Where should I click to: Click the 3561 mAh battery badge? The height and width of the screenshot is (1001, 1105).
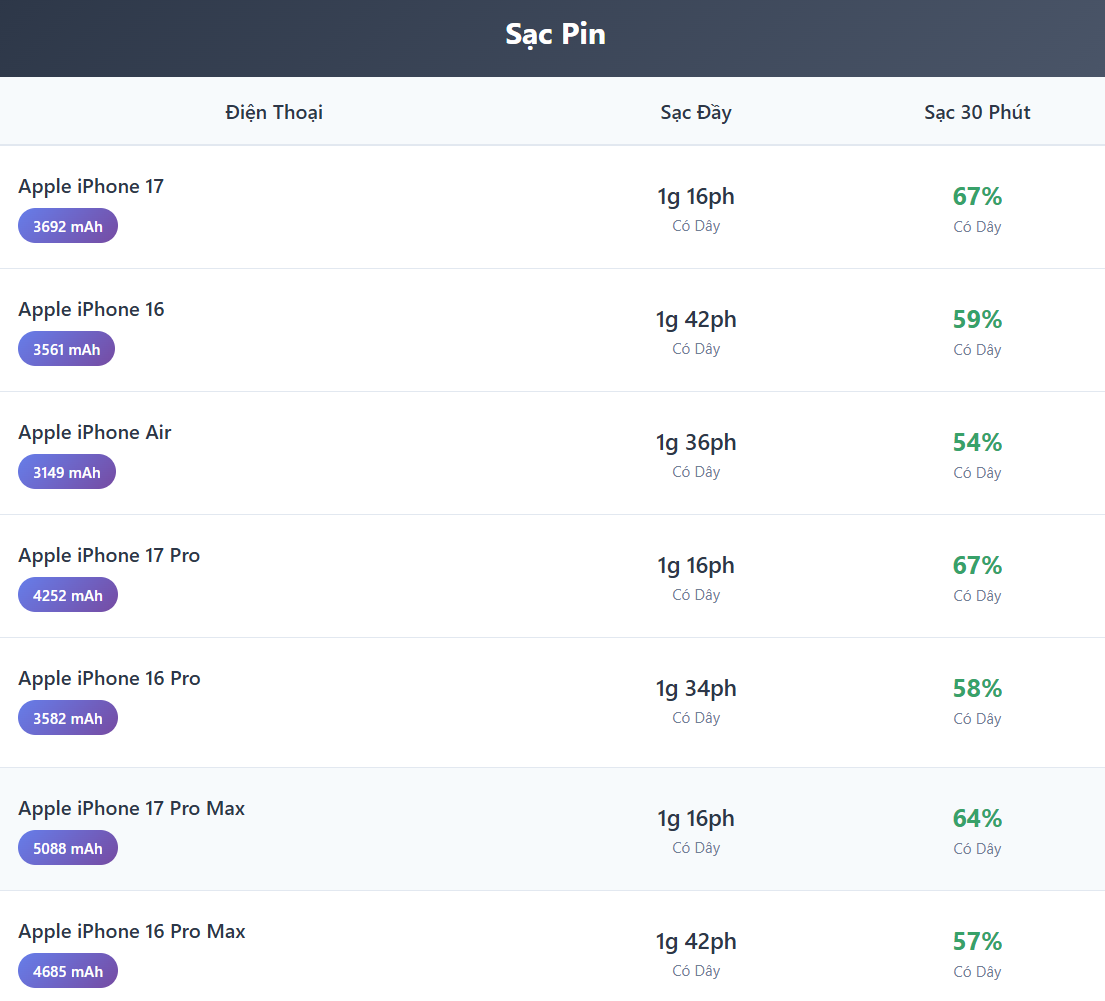pos(67,349)
